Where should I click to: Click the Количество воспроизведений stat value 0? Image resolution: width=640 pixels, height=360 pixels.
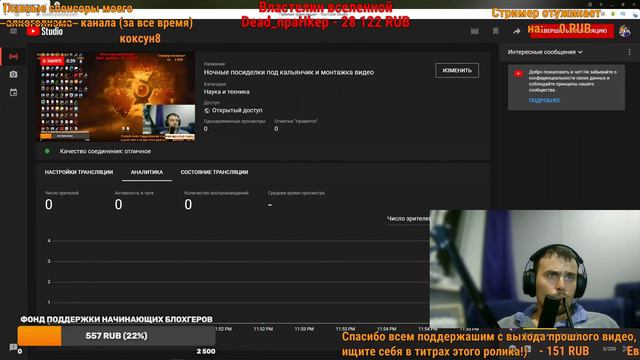[188, 204]
